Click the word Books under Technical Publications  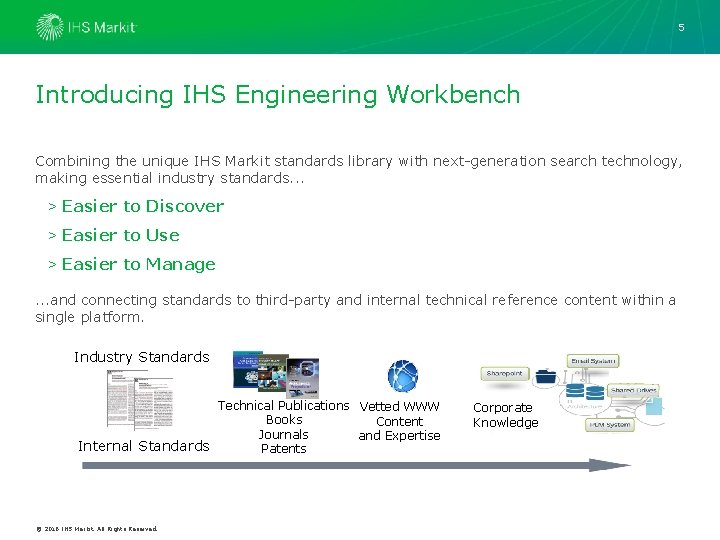[284, 420]
